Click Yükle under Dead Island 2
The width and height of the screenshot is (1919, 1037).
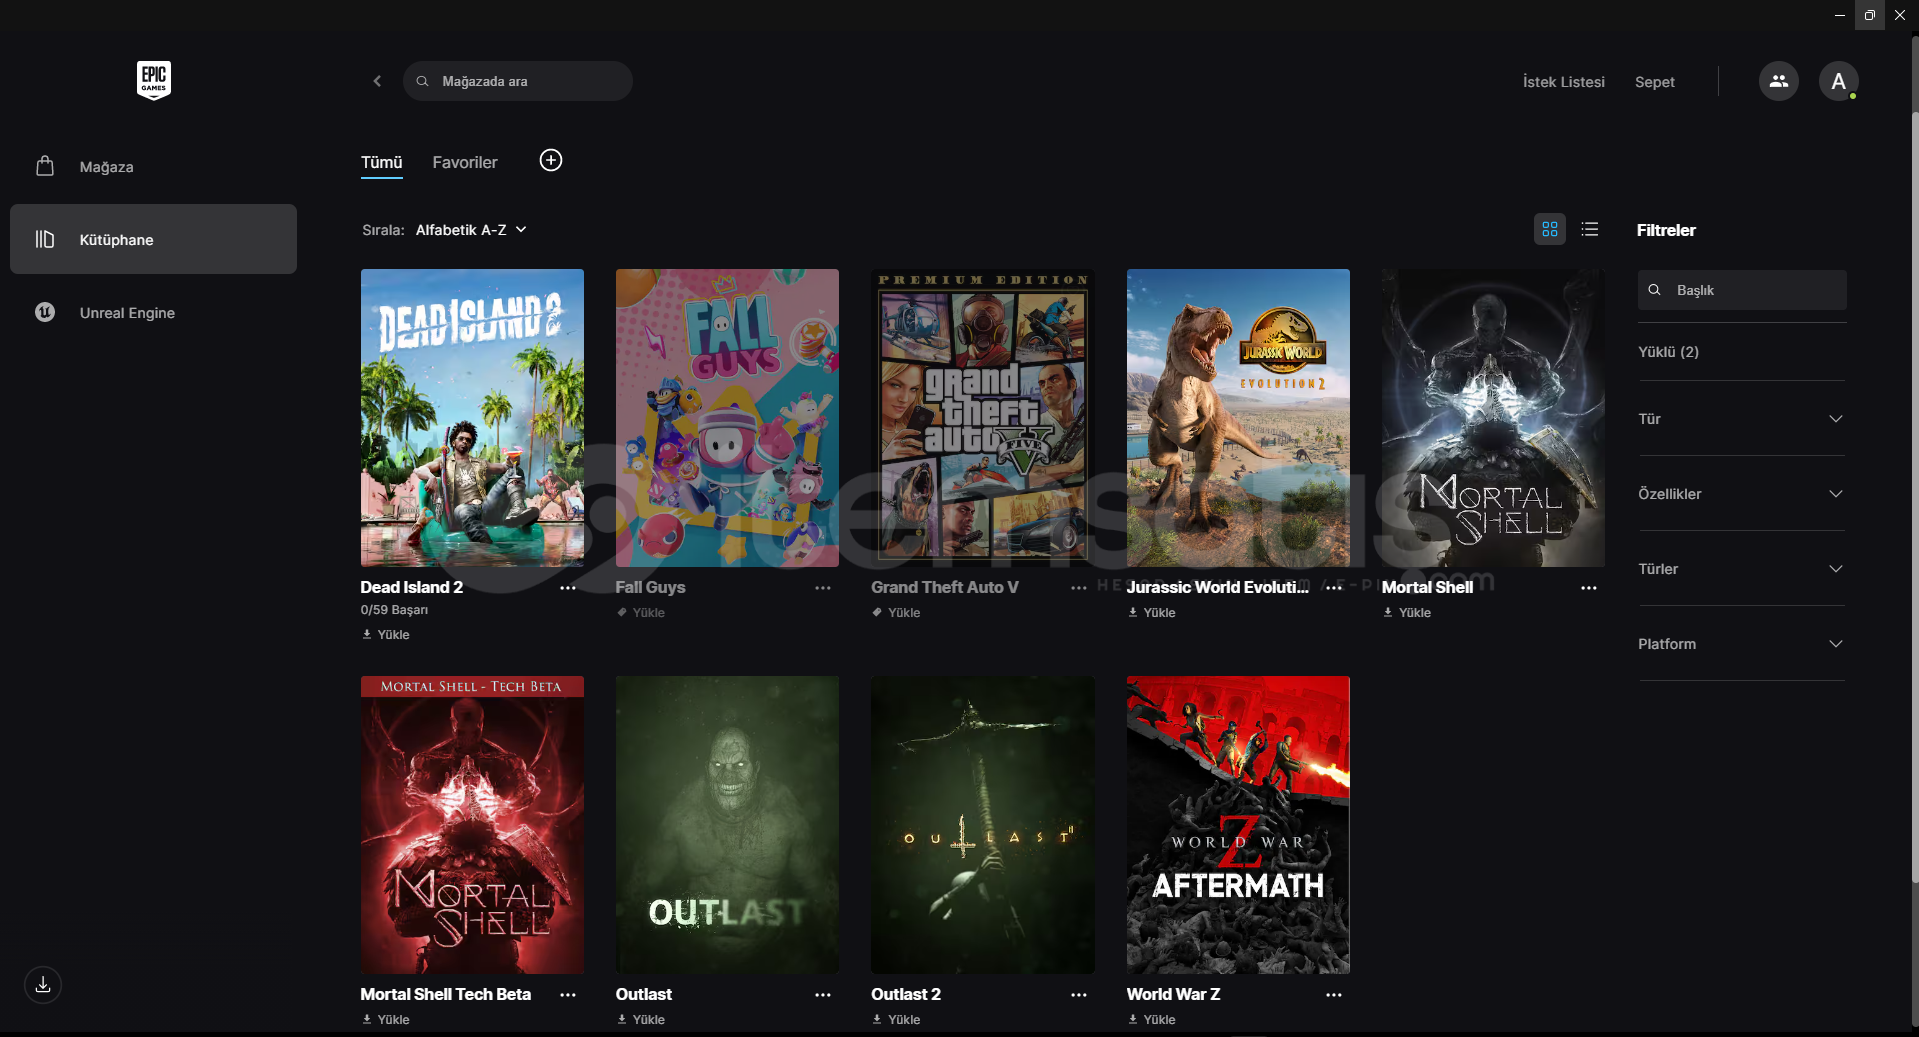coord(386,635)
